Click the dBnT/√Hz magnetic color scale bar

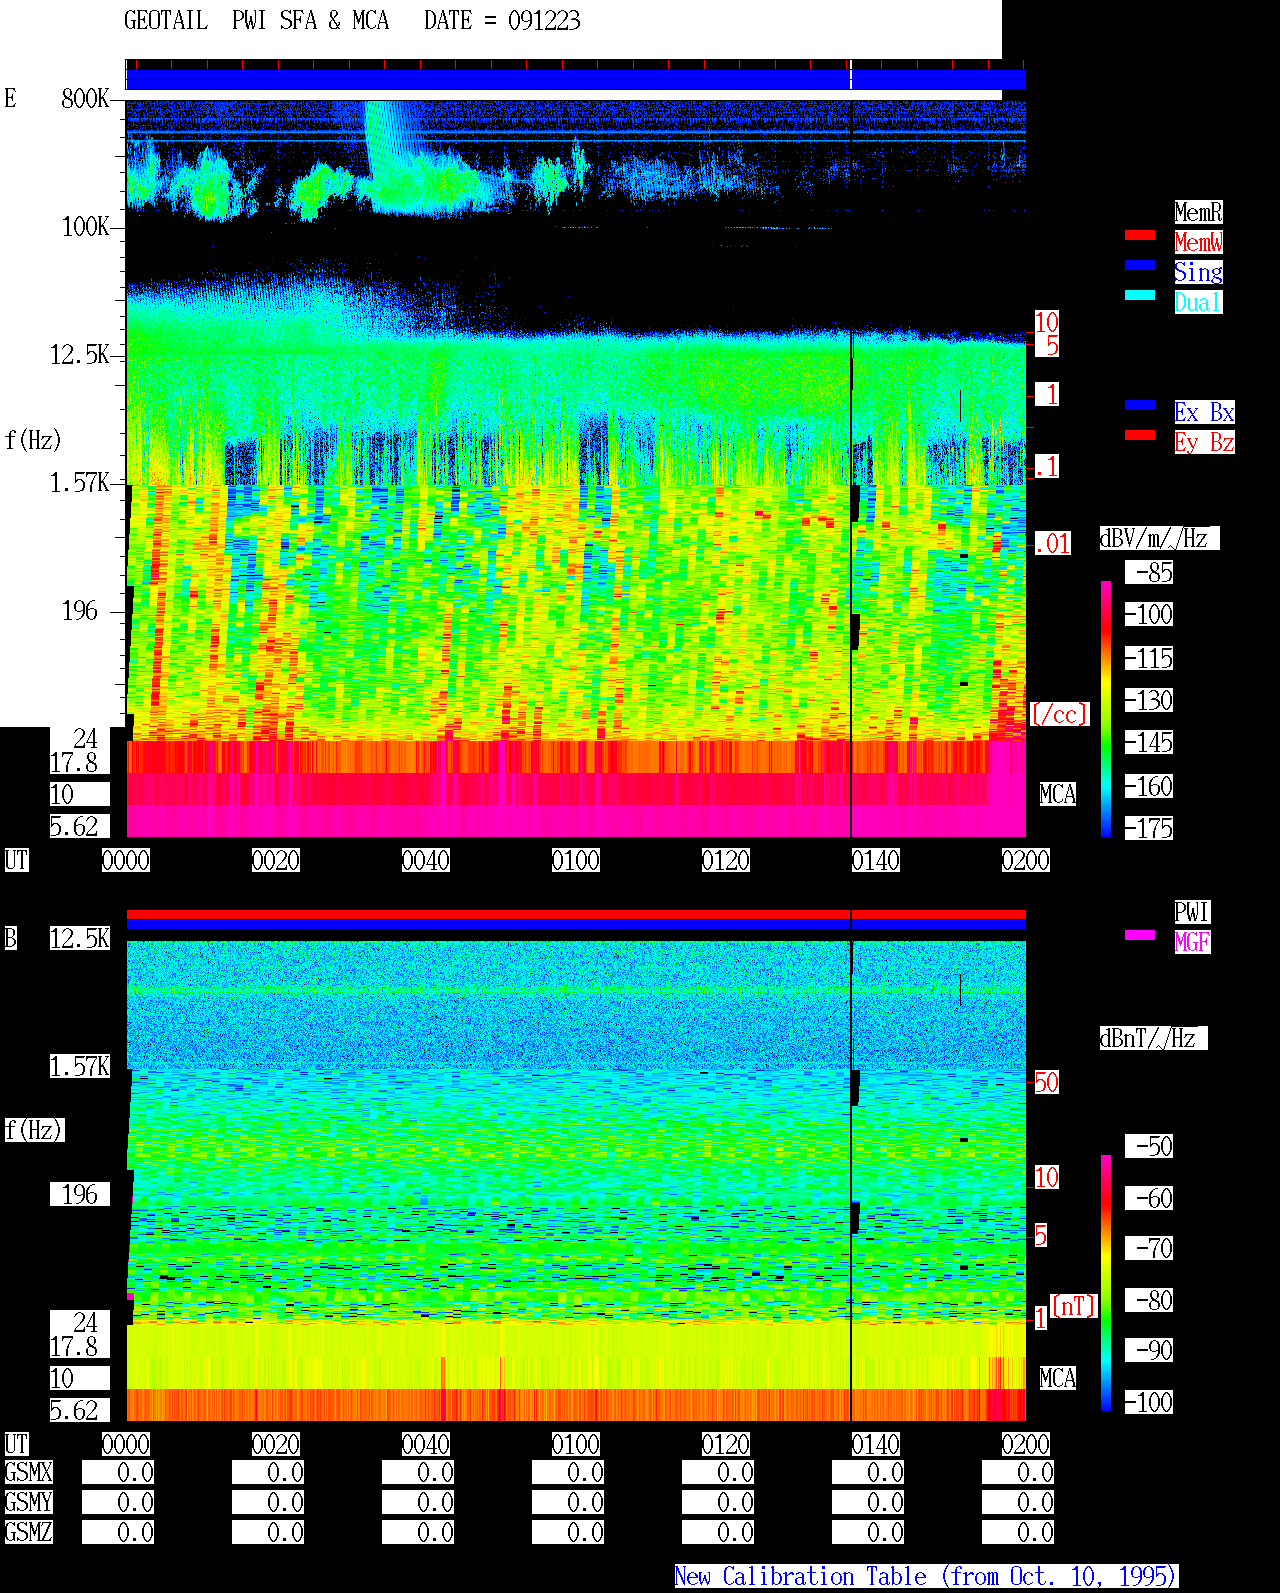(x=1106, y=1283)
